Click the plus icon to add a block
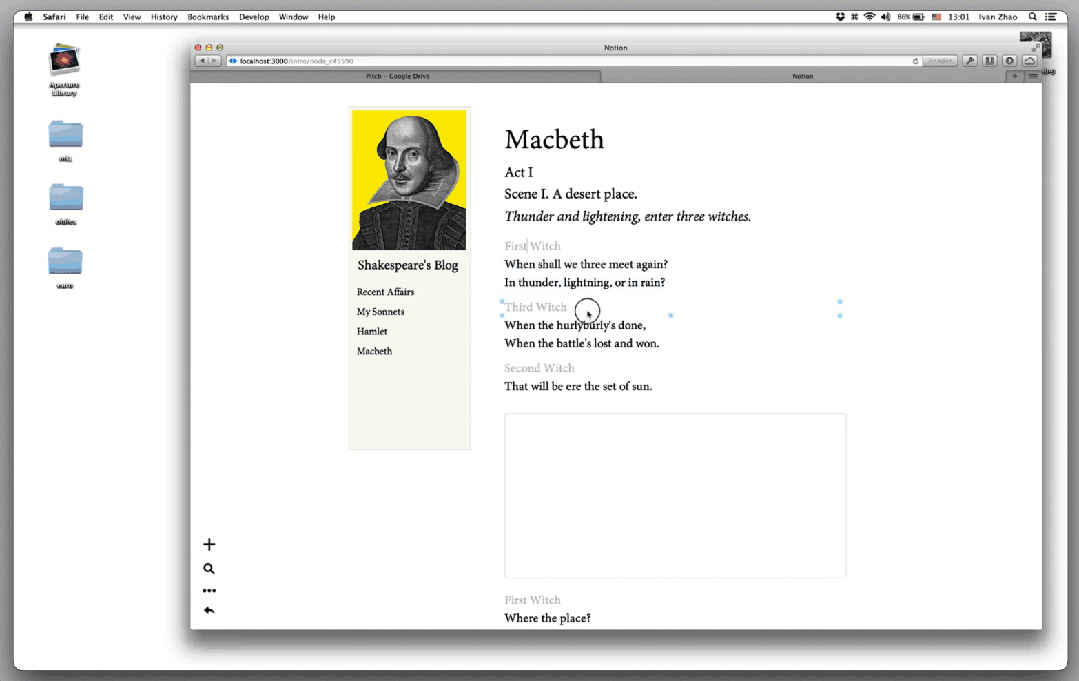 209,544
